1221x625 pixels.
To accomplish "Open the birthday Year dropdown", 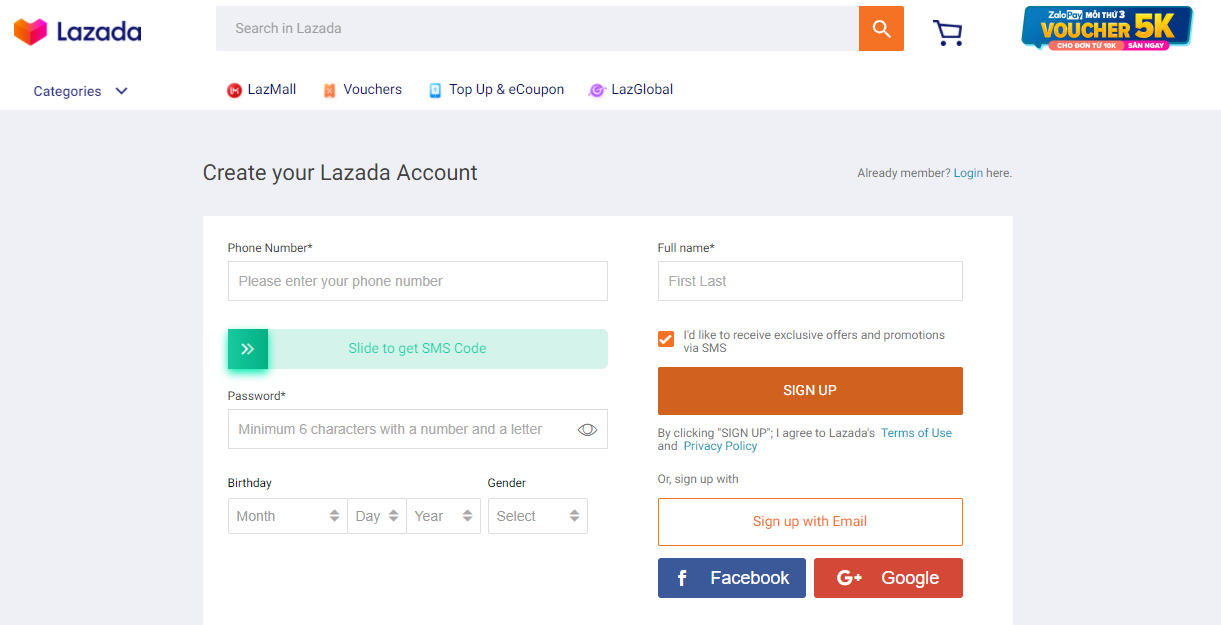I will 443,516.
